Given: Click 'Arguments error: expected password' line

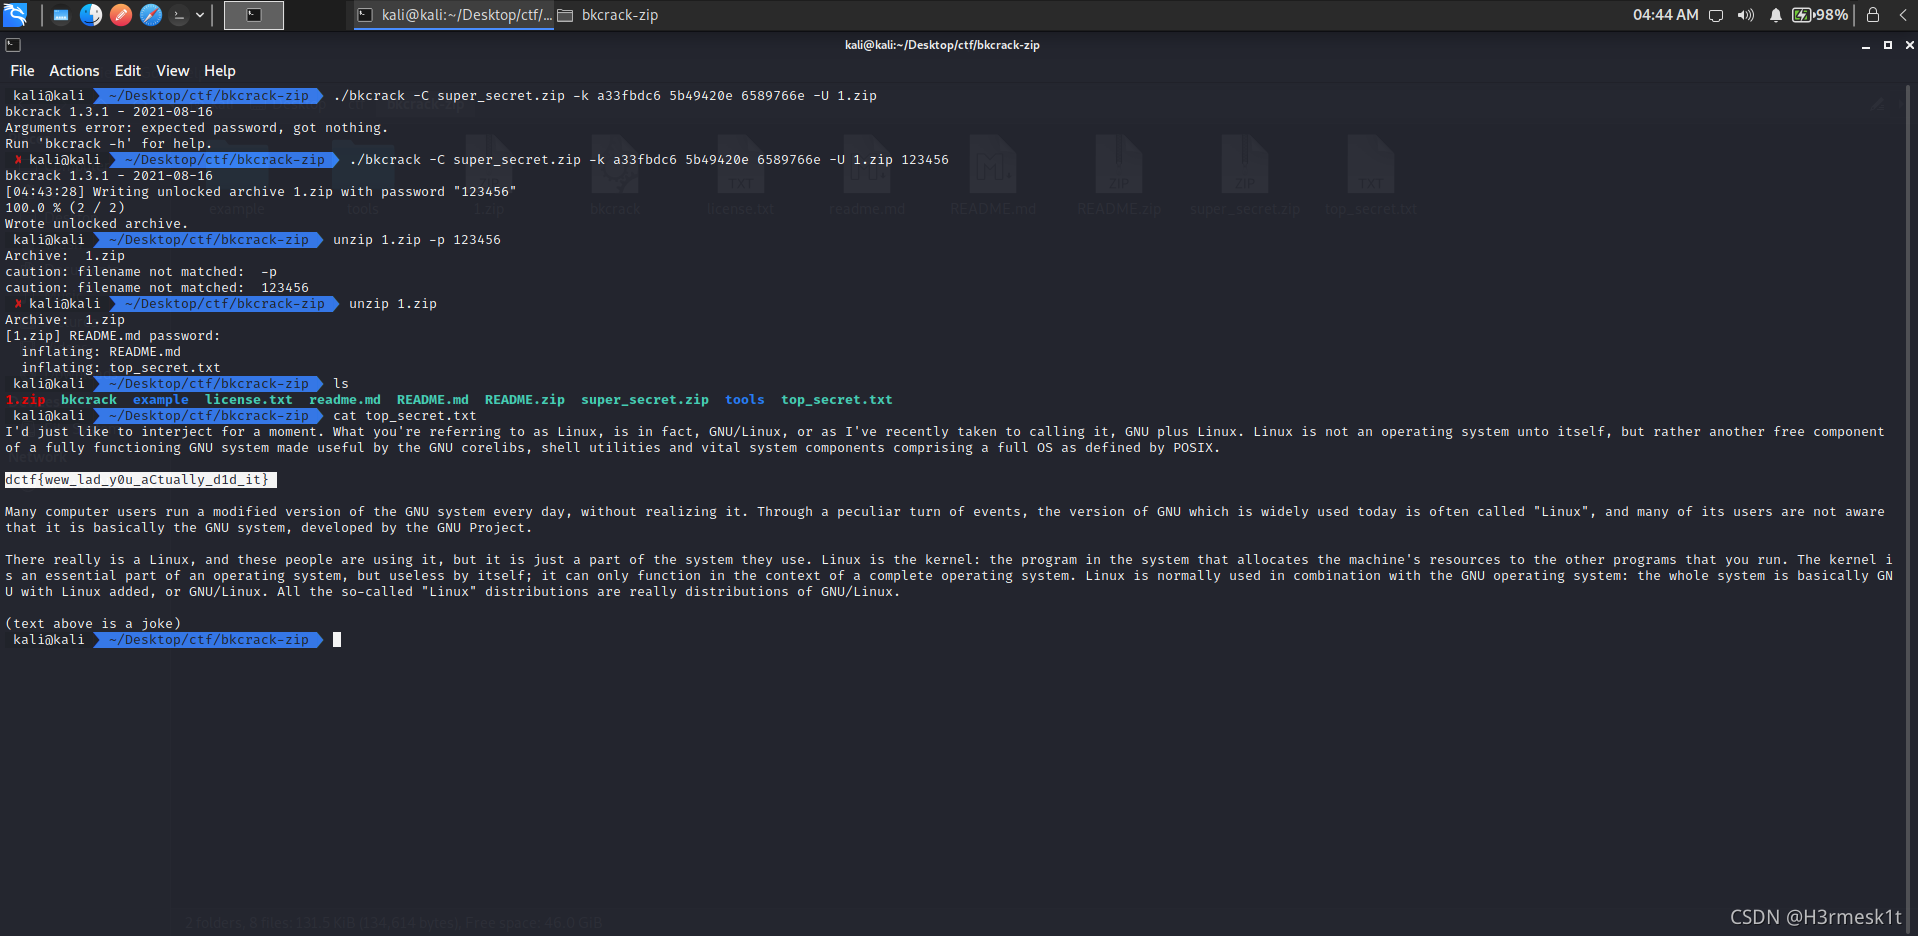Looking at the screenshot, I should pyautogui.click(x=197, y=128).
